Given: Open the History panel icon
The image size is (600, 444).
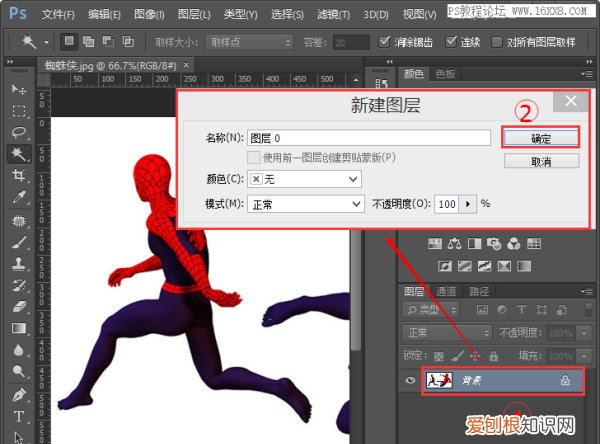Looking at the screenshot, I should click(382, 83).
